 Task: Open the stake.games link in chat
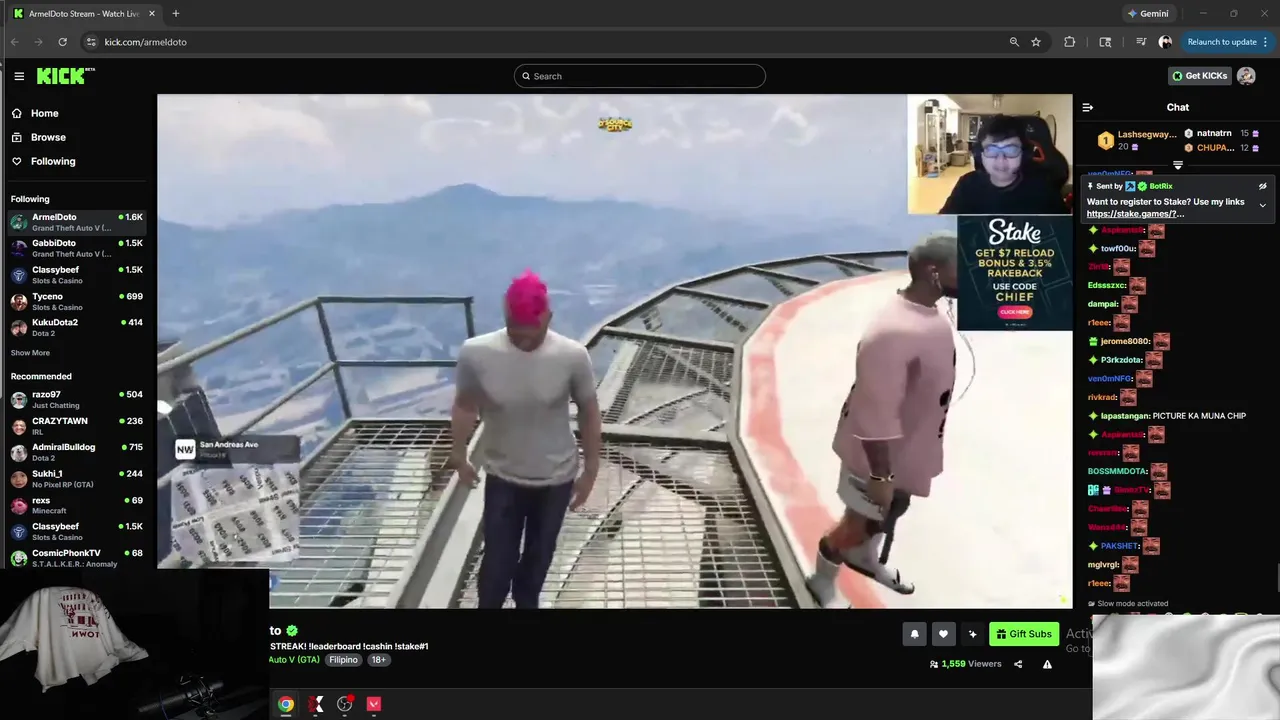(x=1135, y=214)
